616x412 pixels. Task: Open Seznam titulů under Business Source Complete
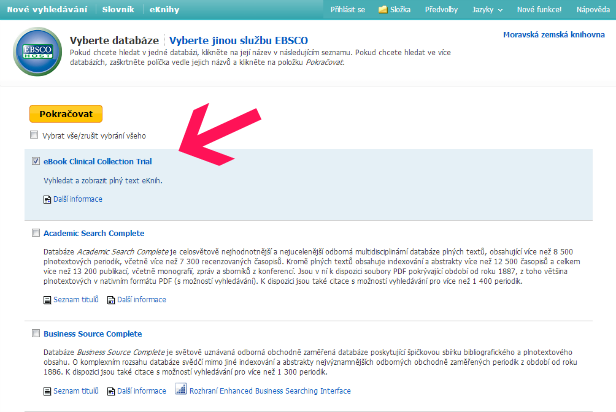click(x=76, y=391)
